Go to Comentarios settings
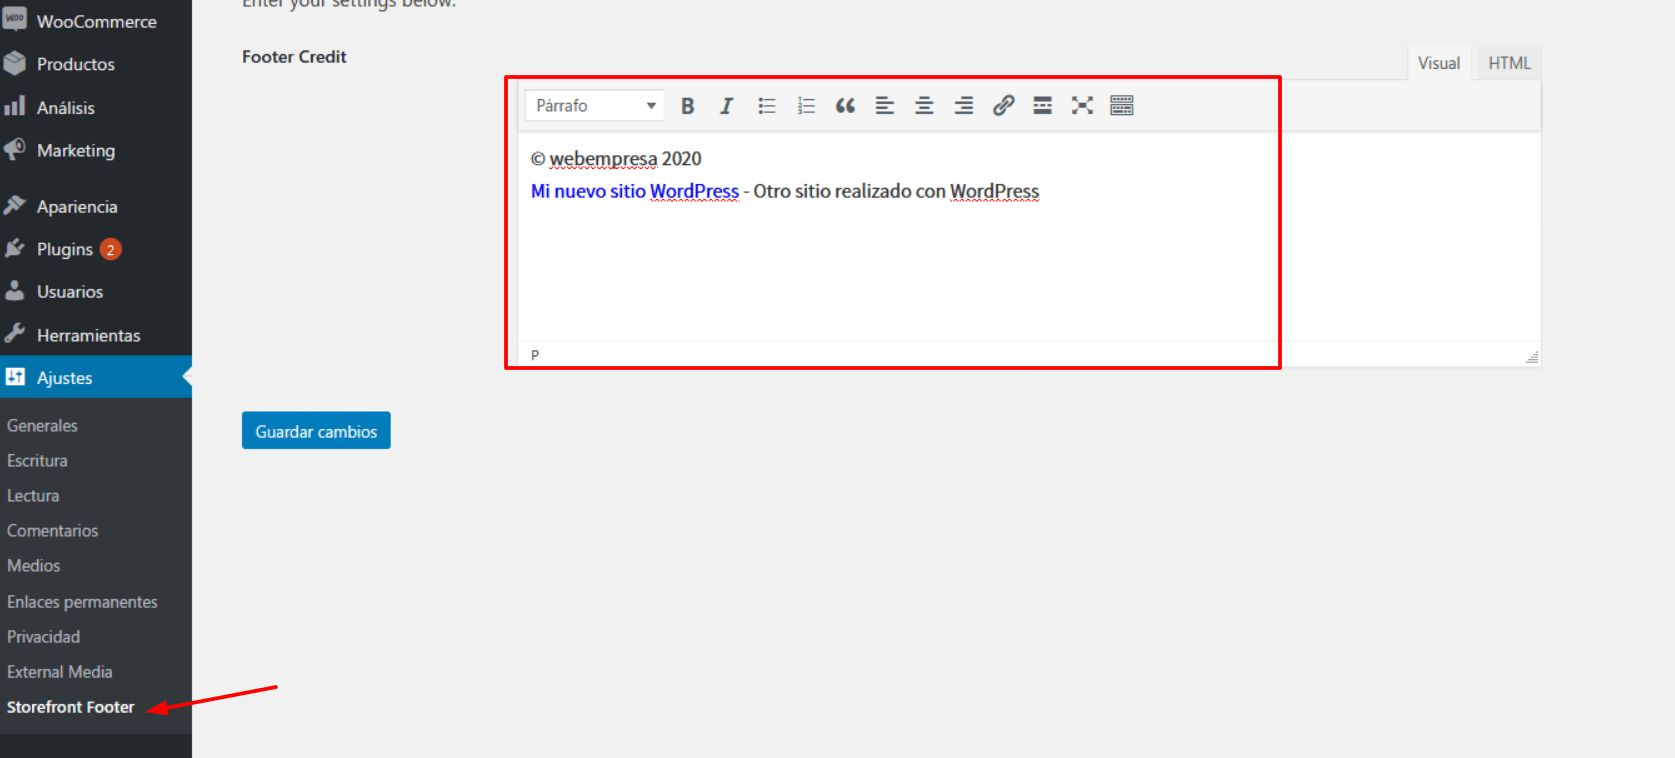The width and height of the screenshot is (1675, 758). pos(52,530)
